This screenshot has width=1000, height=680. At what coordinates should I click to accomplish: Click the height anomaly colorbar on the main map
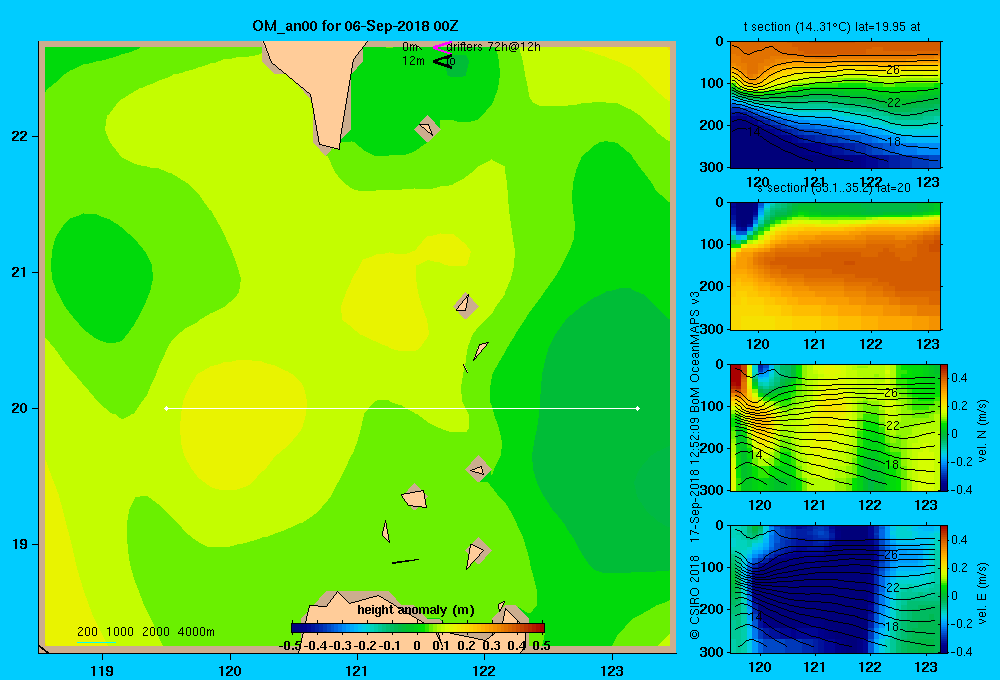pos(418,628)
